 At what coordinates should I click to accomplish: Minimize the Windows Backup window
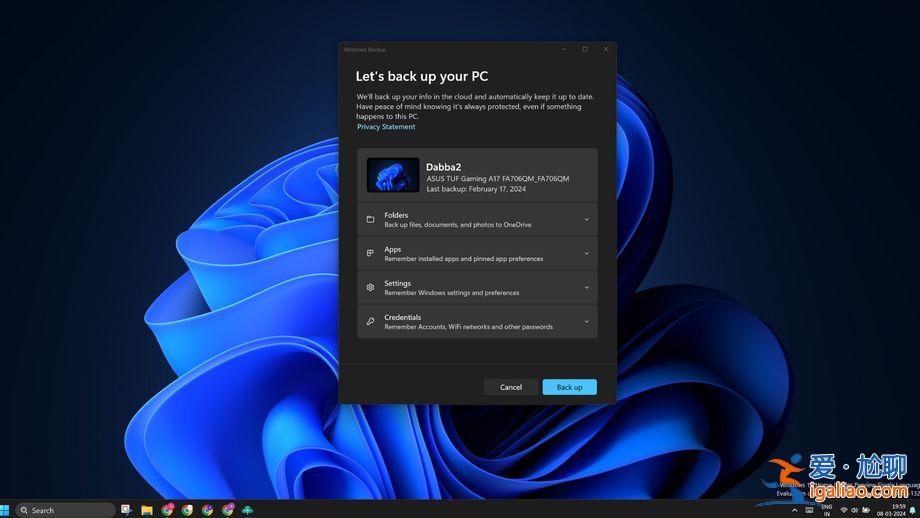(564, 49)
